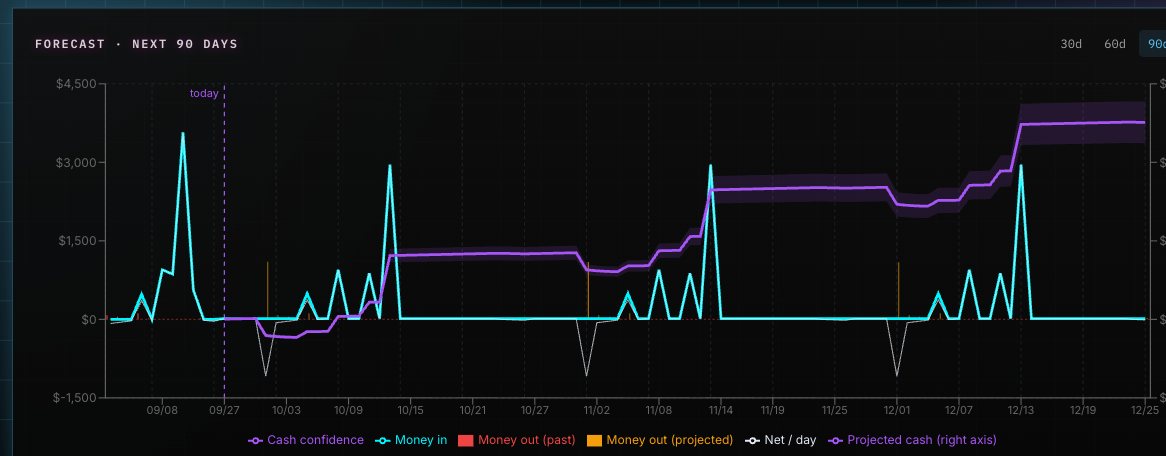Click the 10/03 date label
Screen dimensions: 1166x456
tap(286, 410)
